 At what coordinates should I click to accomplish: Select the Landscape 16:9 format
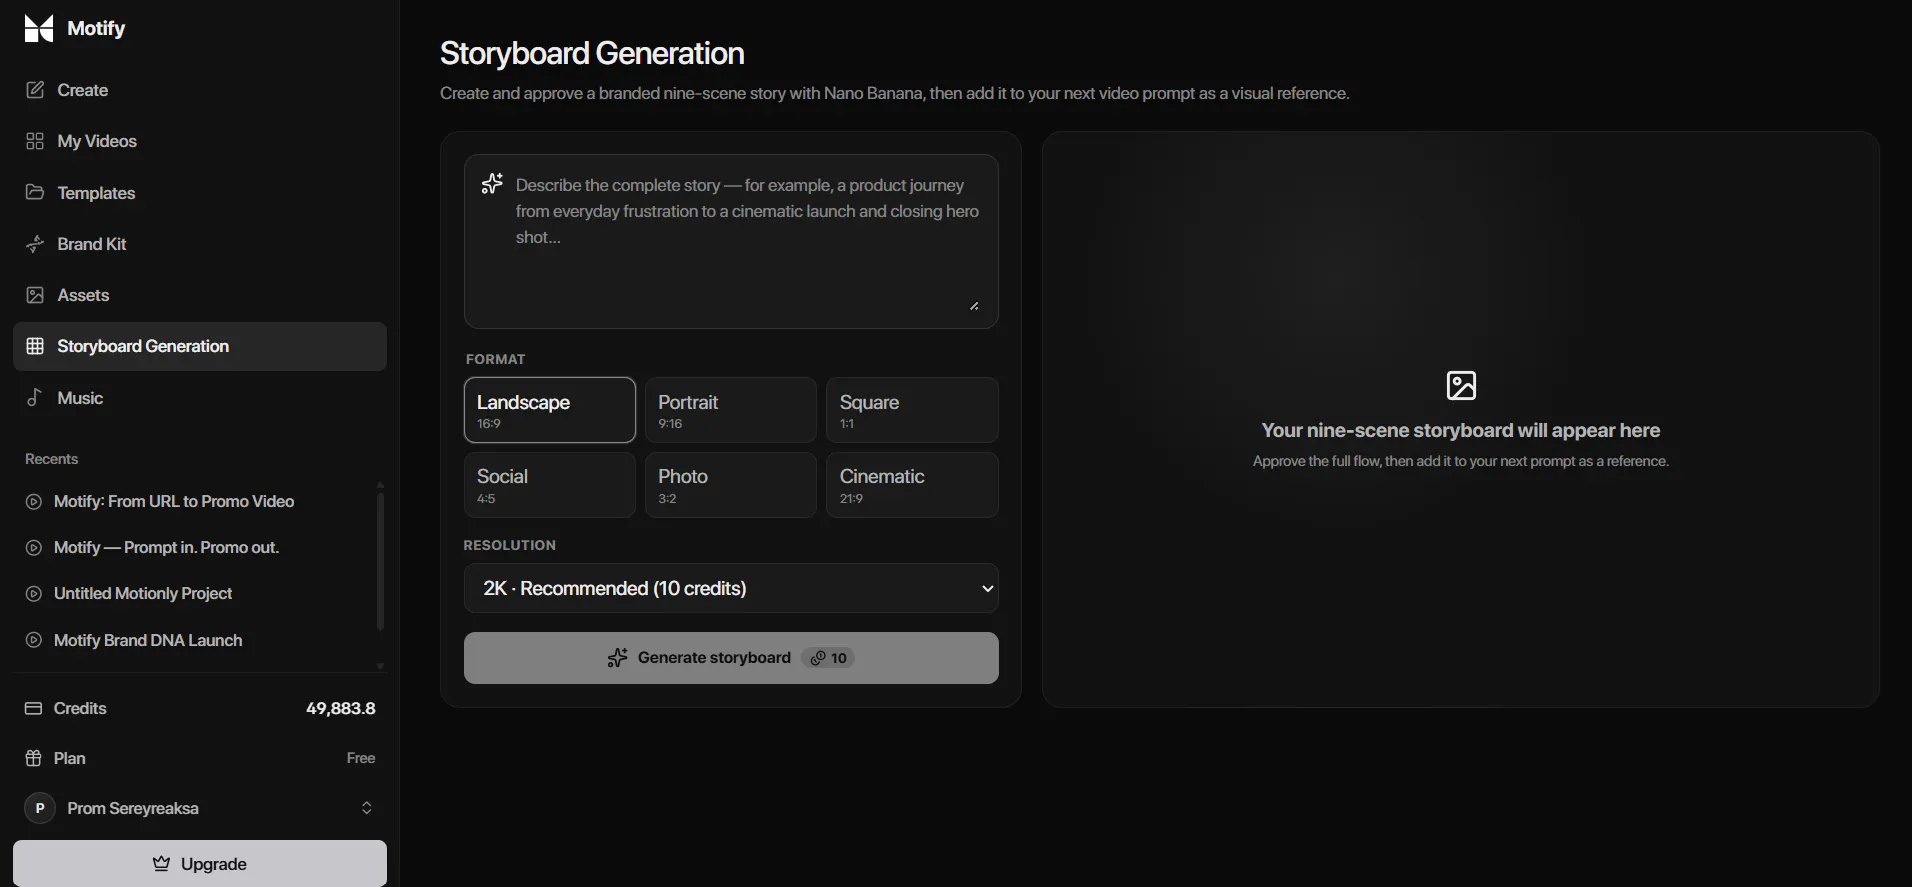pyautogui.click(x=550, y=410)
